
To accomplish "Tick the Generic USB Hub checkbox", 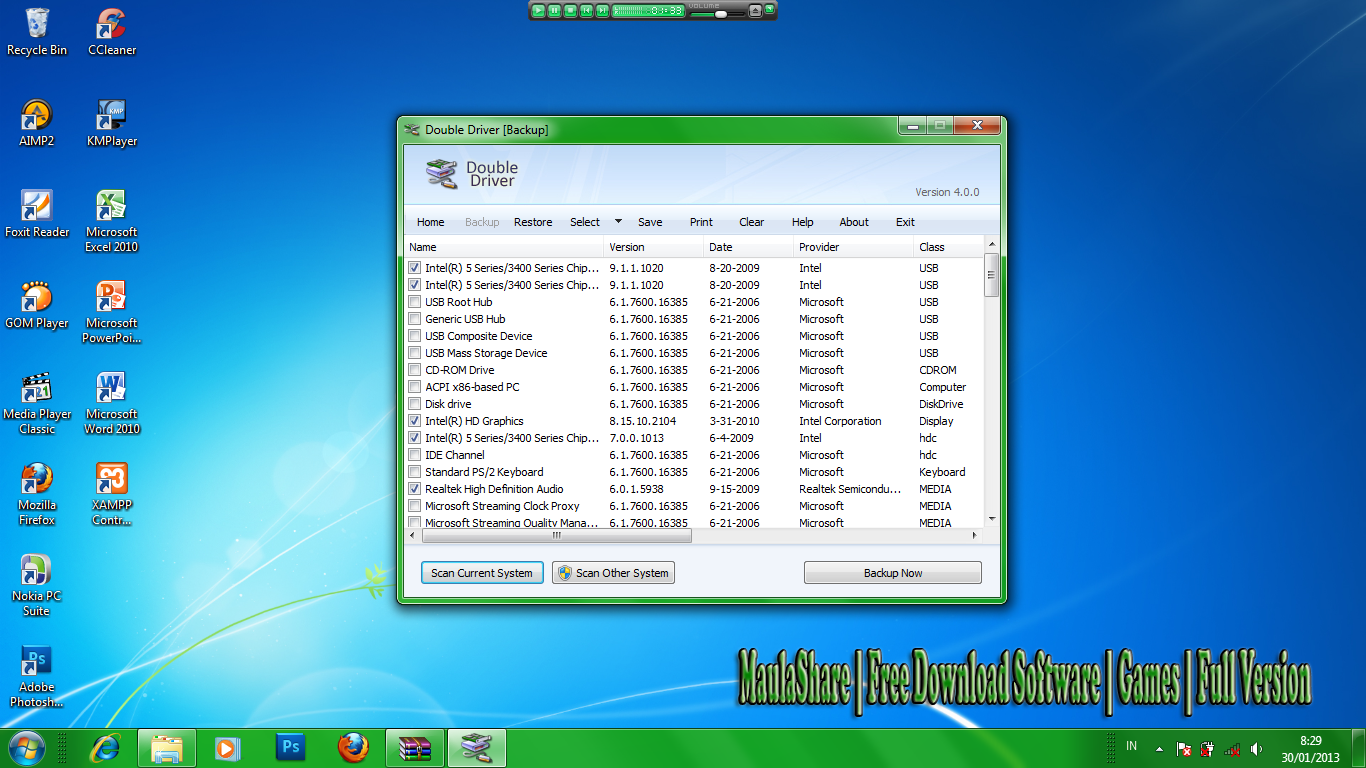I will point(414,319).
